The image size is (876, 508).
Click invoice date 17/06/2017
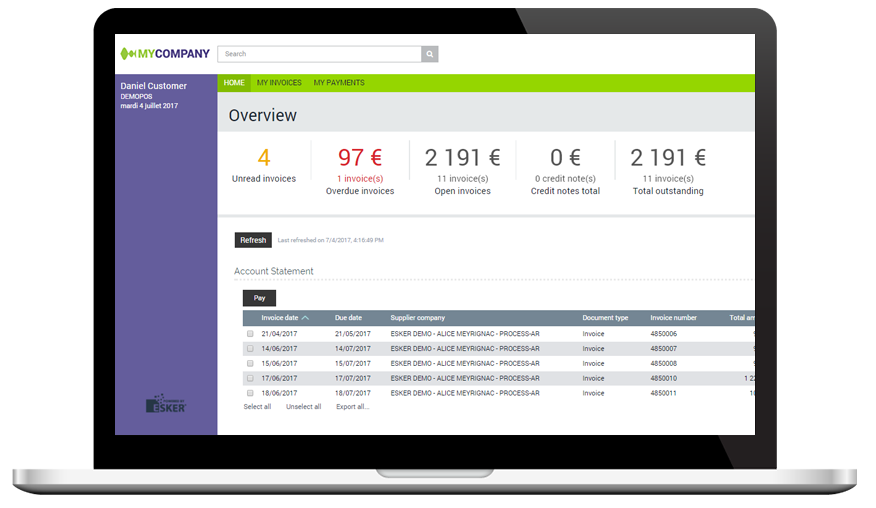click(279, 379)
